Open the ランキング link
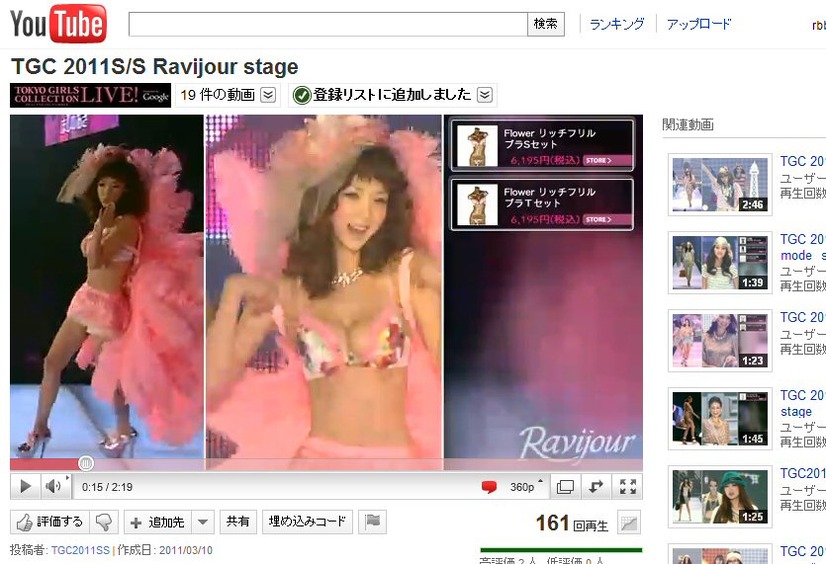This screenshot has width=826, height=564. [617, 24]
